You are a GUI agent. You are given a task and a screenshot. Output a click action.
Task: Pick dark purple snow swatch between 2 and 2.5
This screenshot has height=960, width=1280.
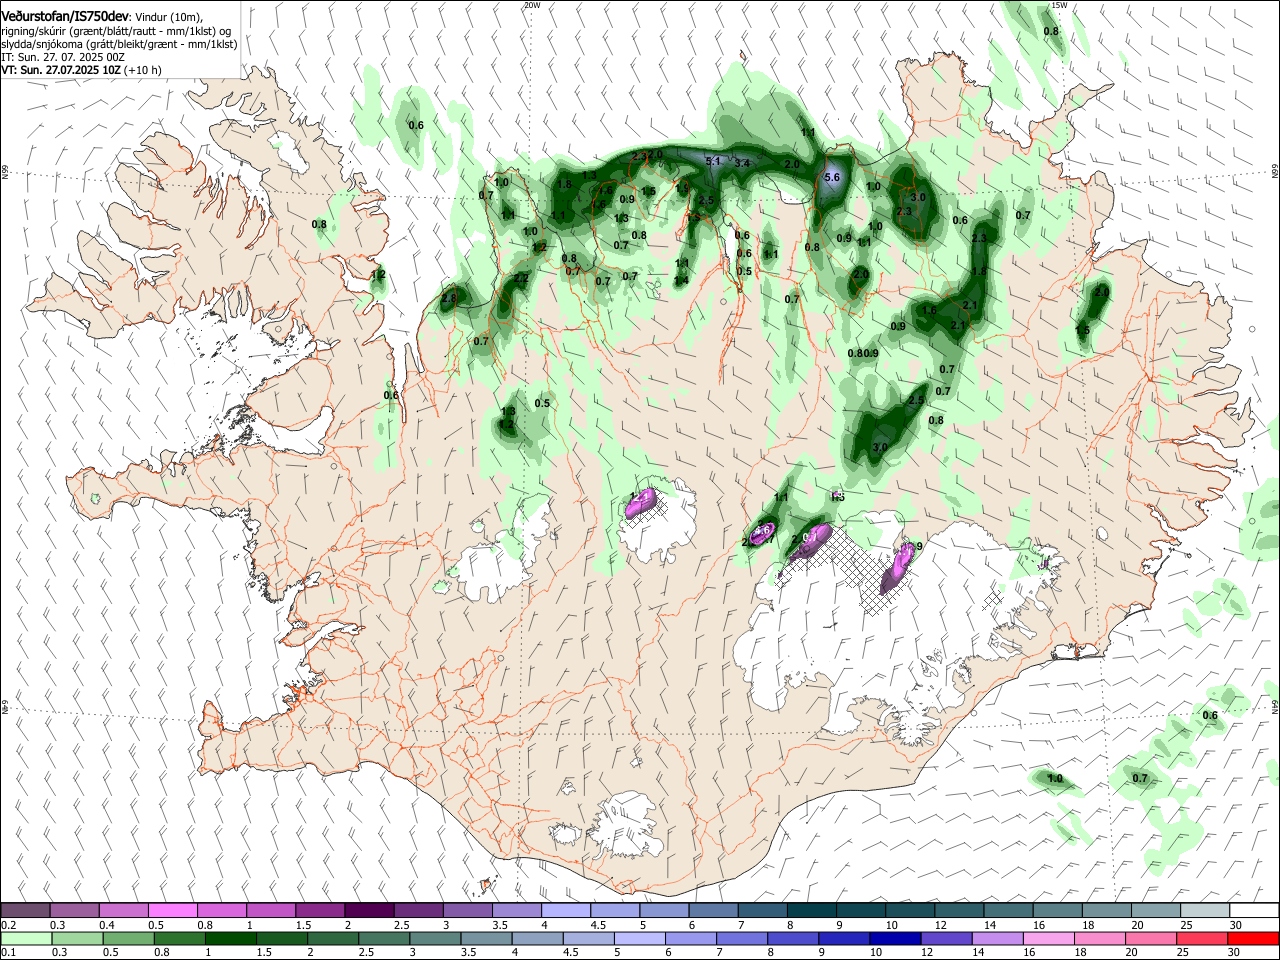(369, 911)
